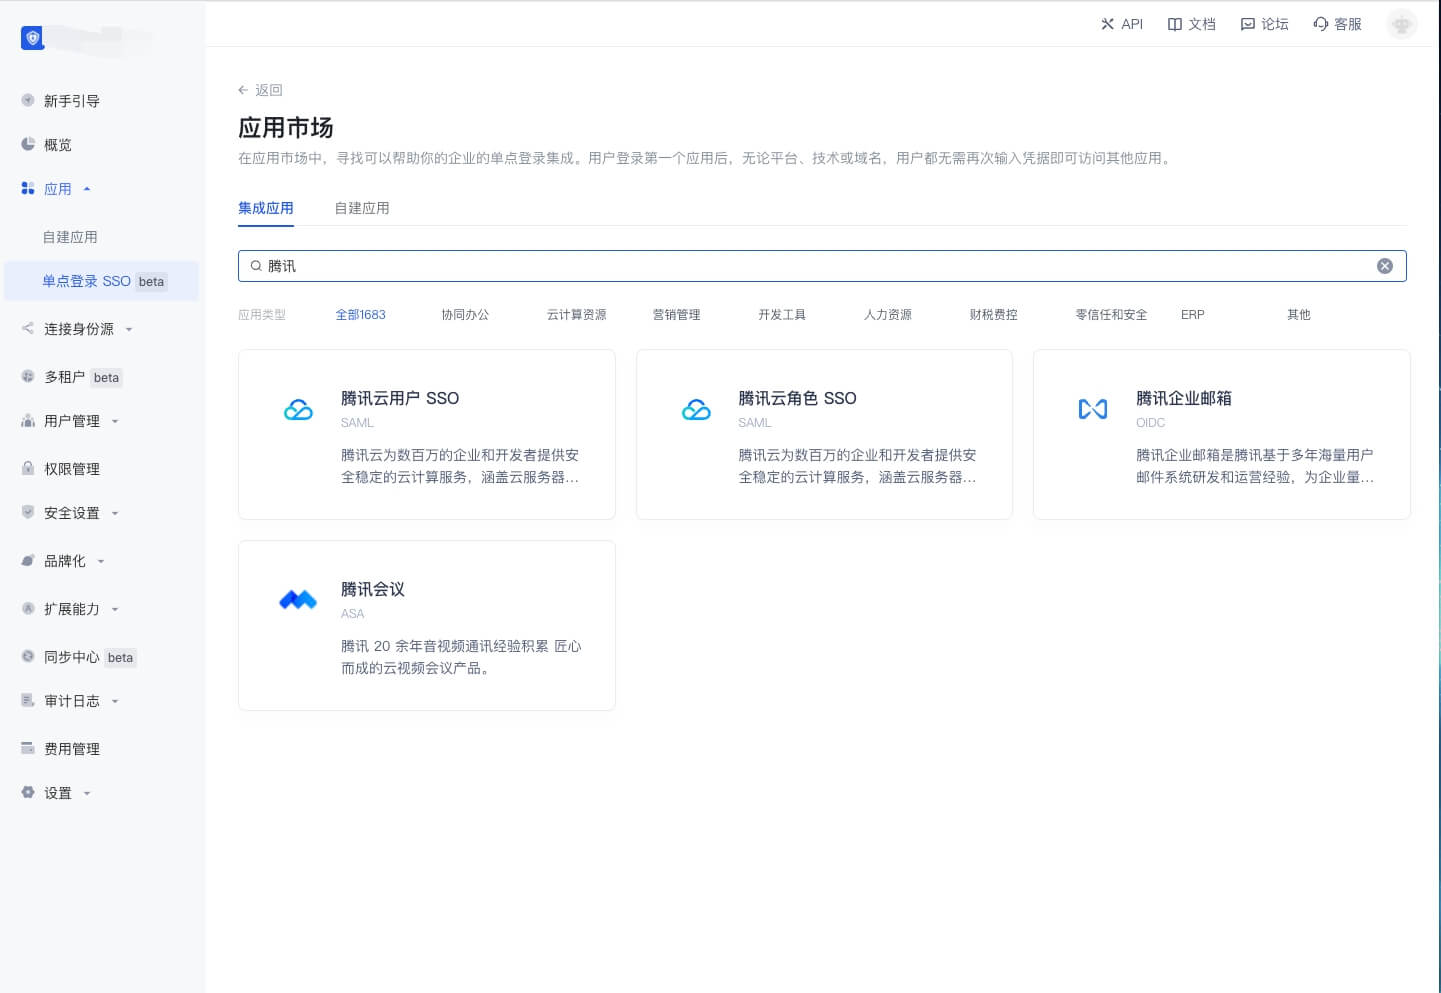This screenshot has width=1441, height=993.
Task: Click the shield logo in the sidebar
Action: [x=33, y=38]
